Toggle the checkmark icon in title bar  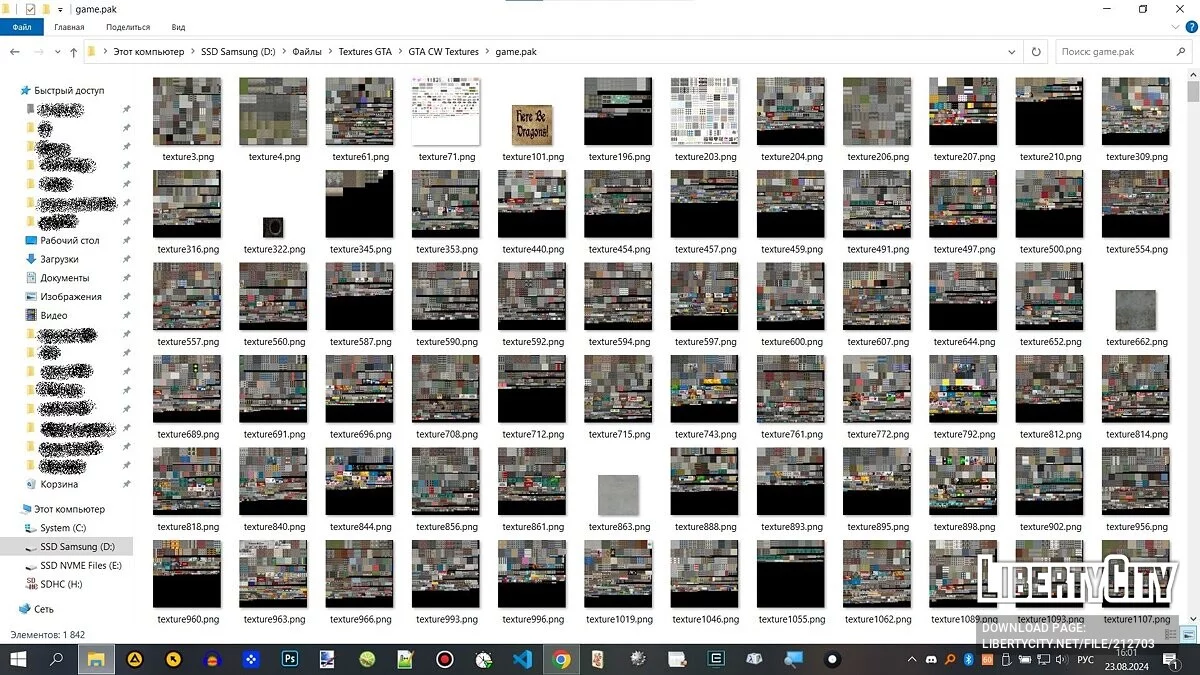30,9
